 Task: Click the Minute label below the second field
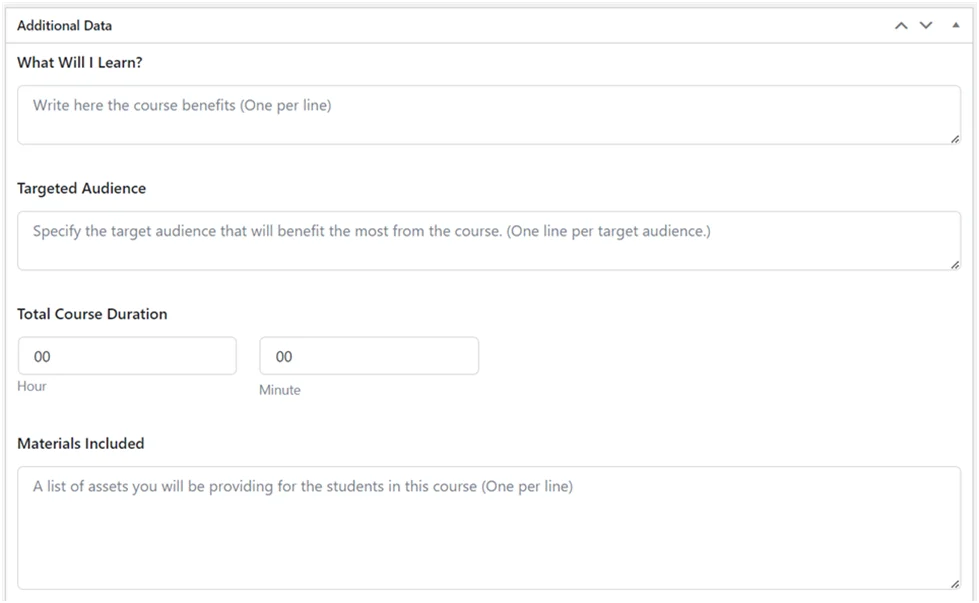pyautogui.click(x=279, y=390)
